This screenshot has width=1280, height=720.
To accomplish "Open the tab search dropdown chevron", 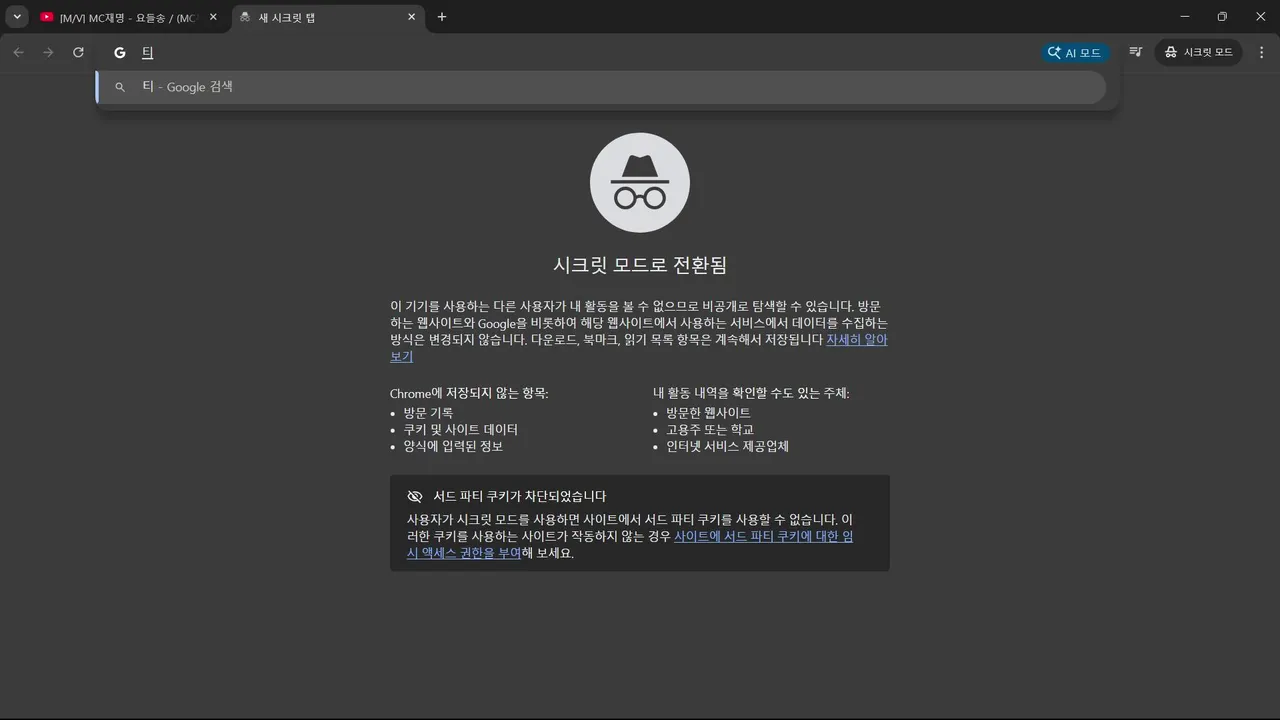I will pyautogui.click(x=17, y=17).
